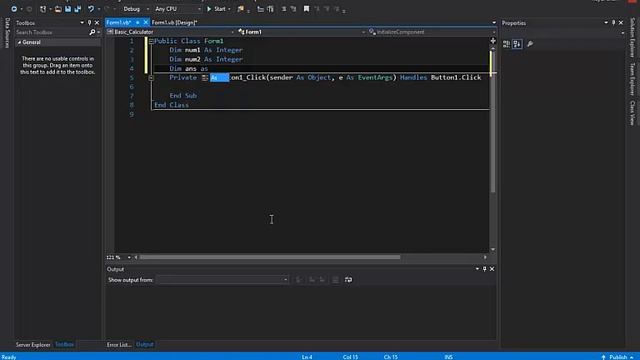The image size is (640, 360).
Task: Click the Publish button in status bar
Action: [618, 357]
